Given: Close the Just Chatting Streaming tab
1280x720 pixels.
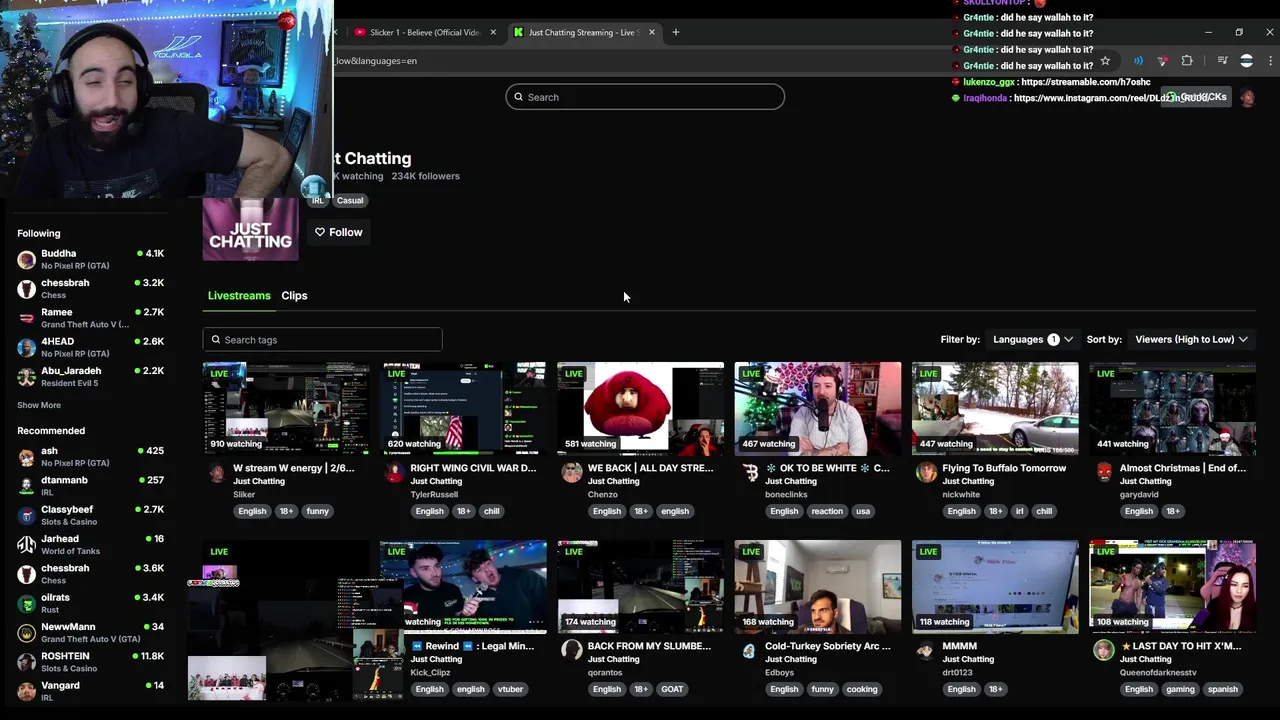Looking at the screenshot, I should click(x=652, y=32).
